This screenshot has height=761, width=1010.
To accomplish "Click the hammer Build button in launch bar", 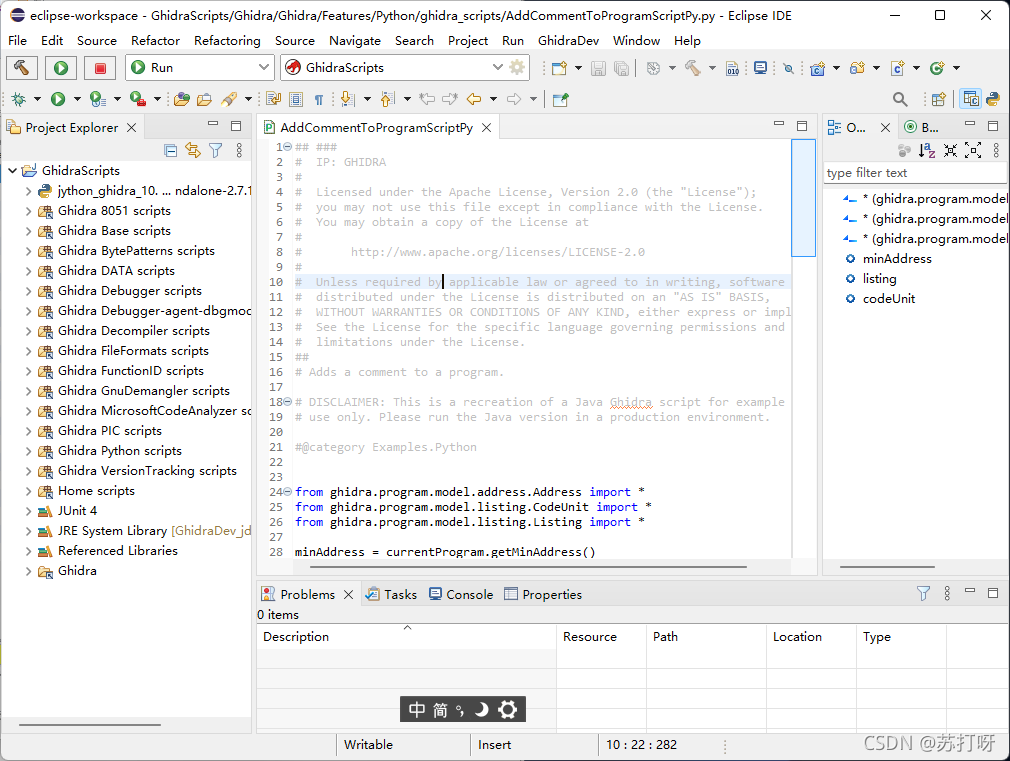I will pyautogui.click(x=22, y=68).
